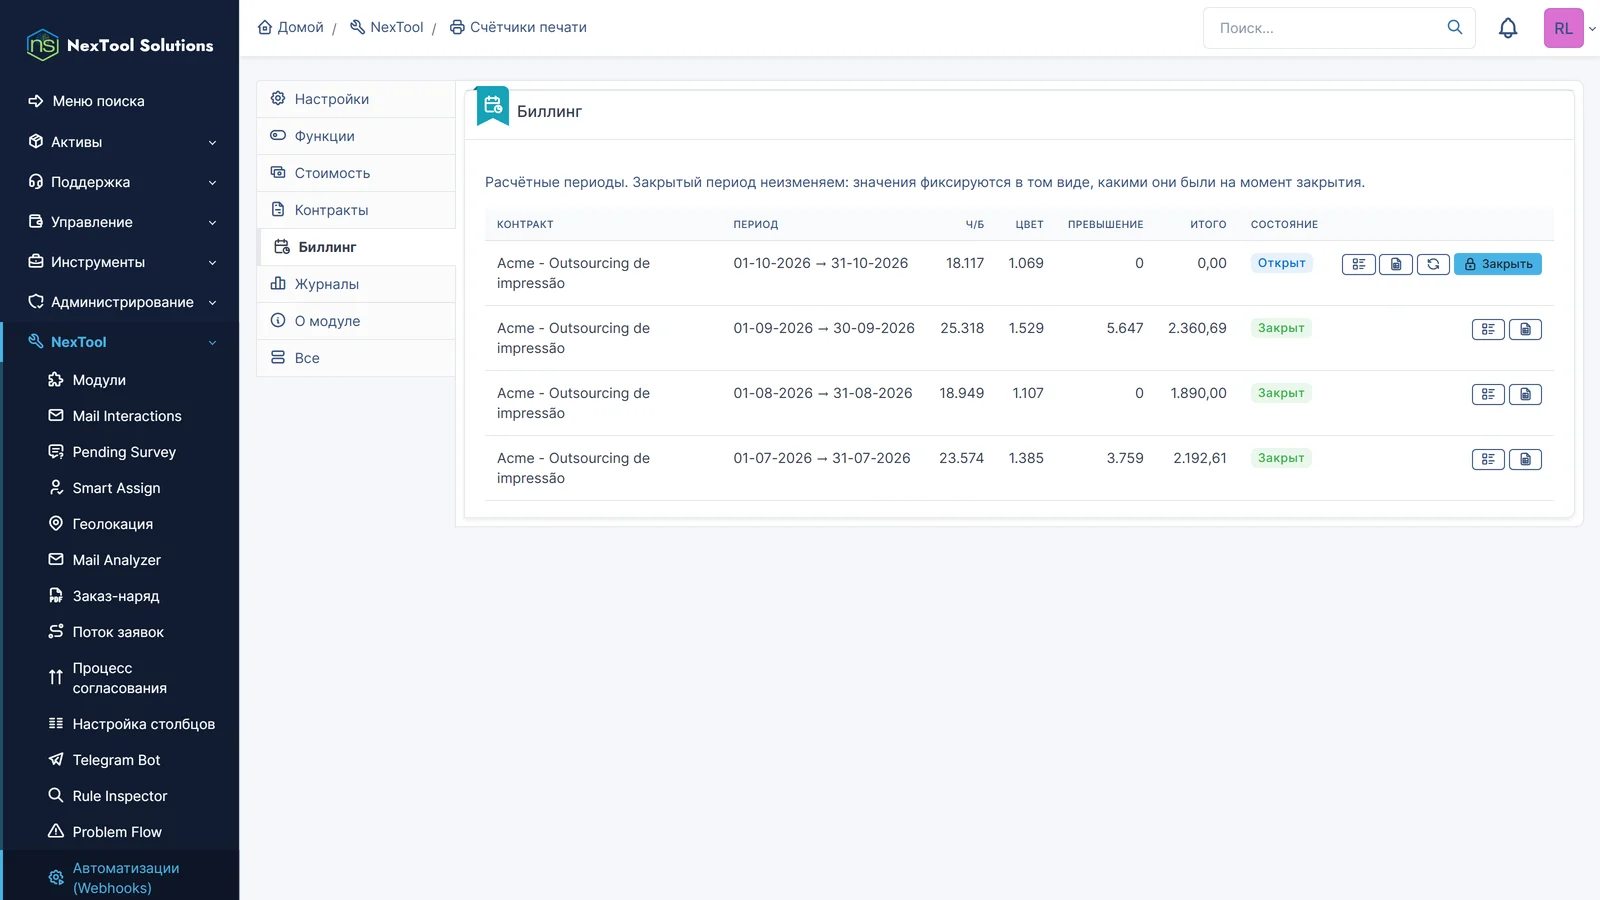
Task: Expand the Инструменты sidebar menu
Action: coord(122,262)
